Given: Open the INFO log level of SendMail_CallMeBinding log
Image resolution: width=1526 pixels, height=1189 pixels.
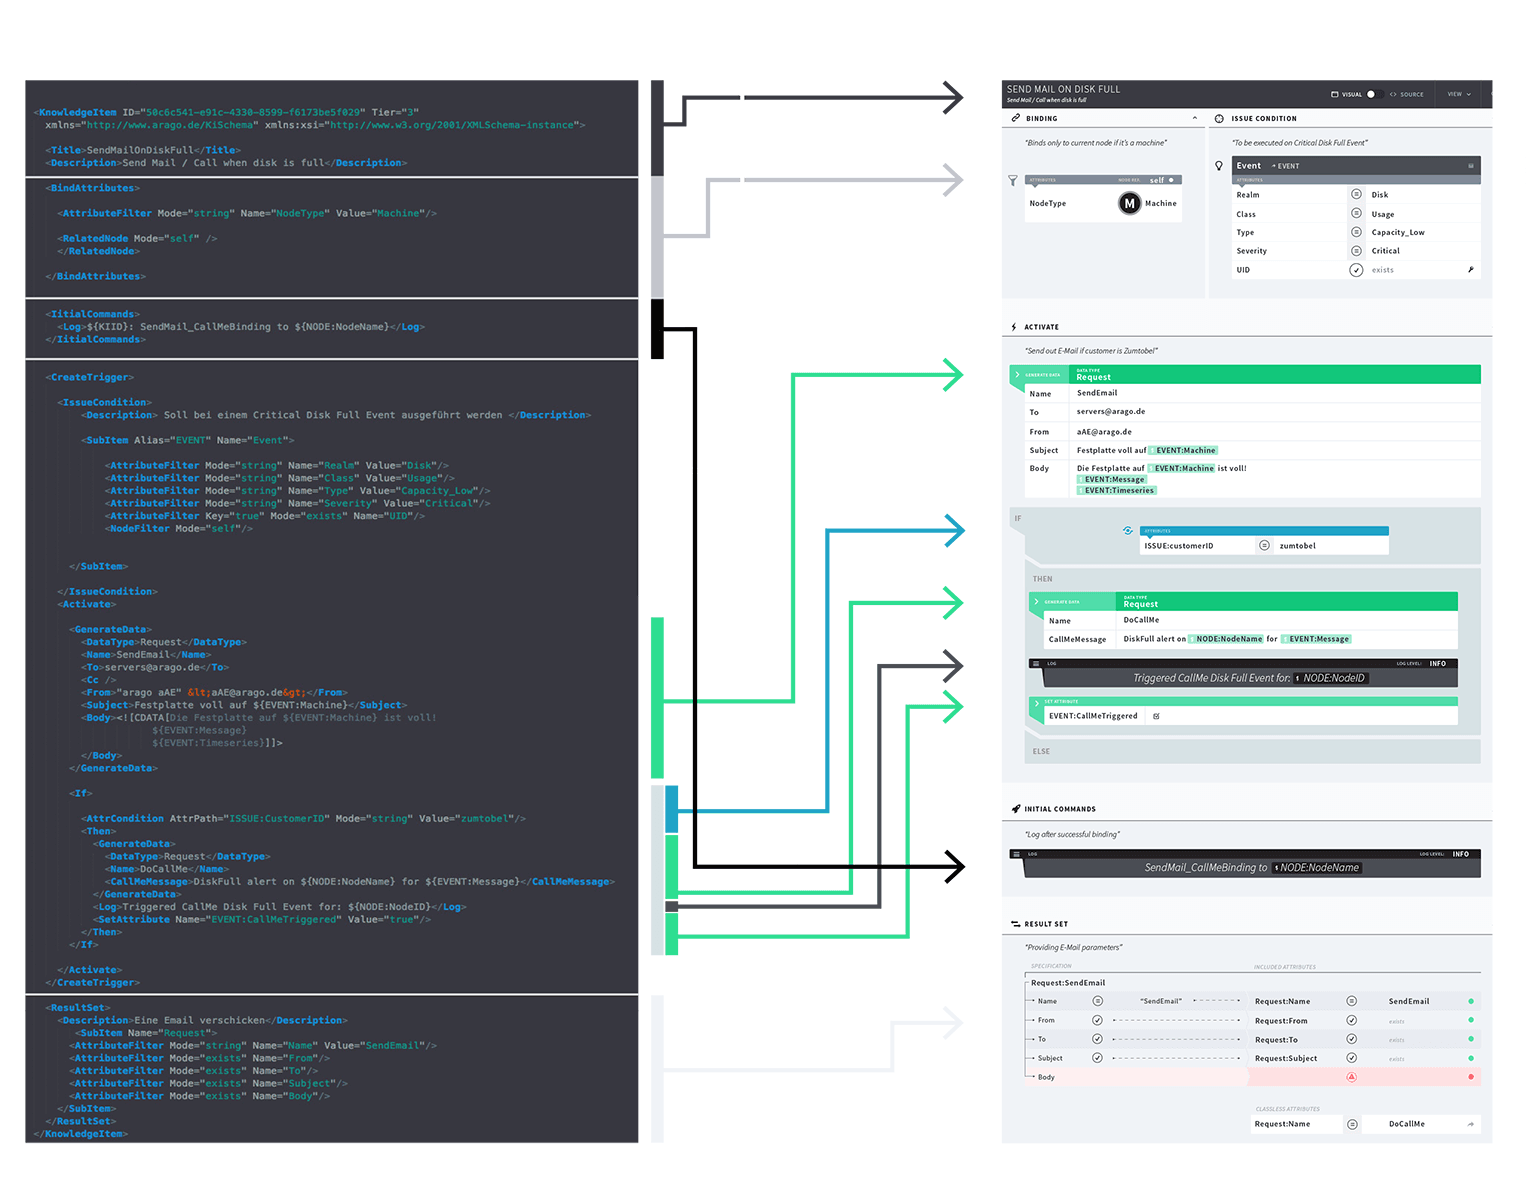Looking at the screenshot, I should (x=1461, y=854).
